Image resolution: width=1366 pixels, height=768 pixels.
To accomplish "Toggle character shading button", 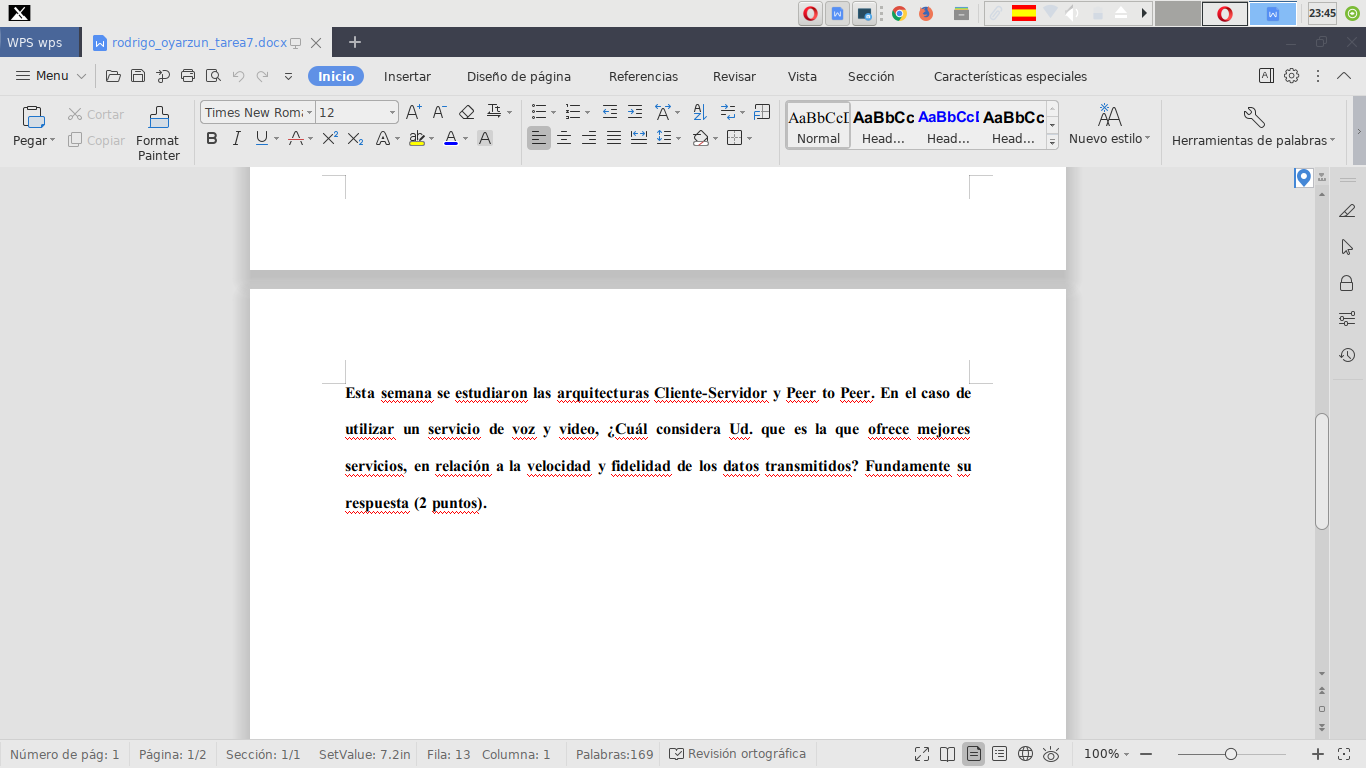I will pyautogui.click(x=485, y=139).
